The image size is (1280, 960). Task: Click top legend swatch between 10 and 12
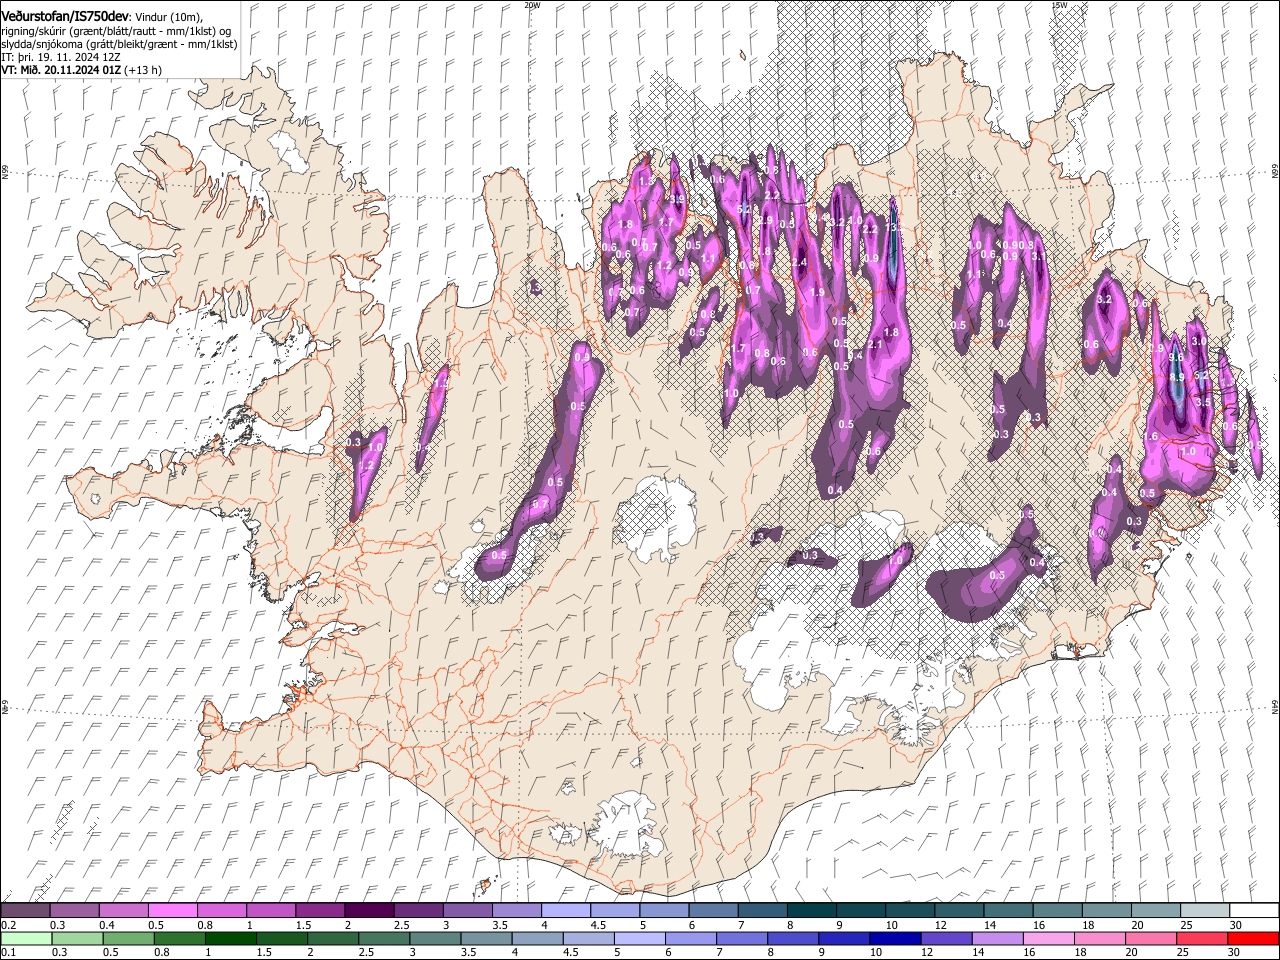point(910,910)
